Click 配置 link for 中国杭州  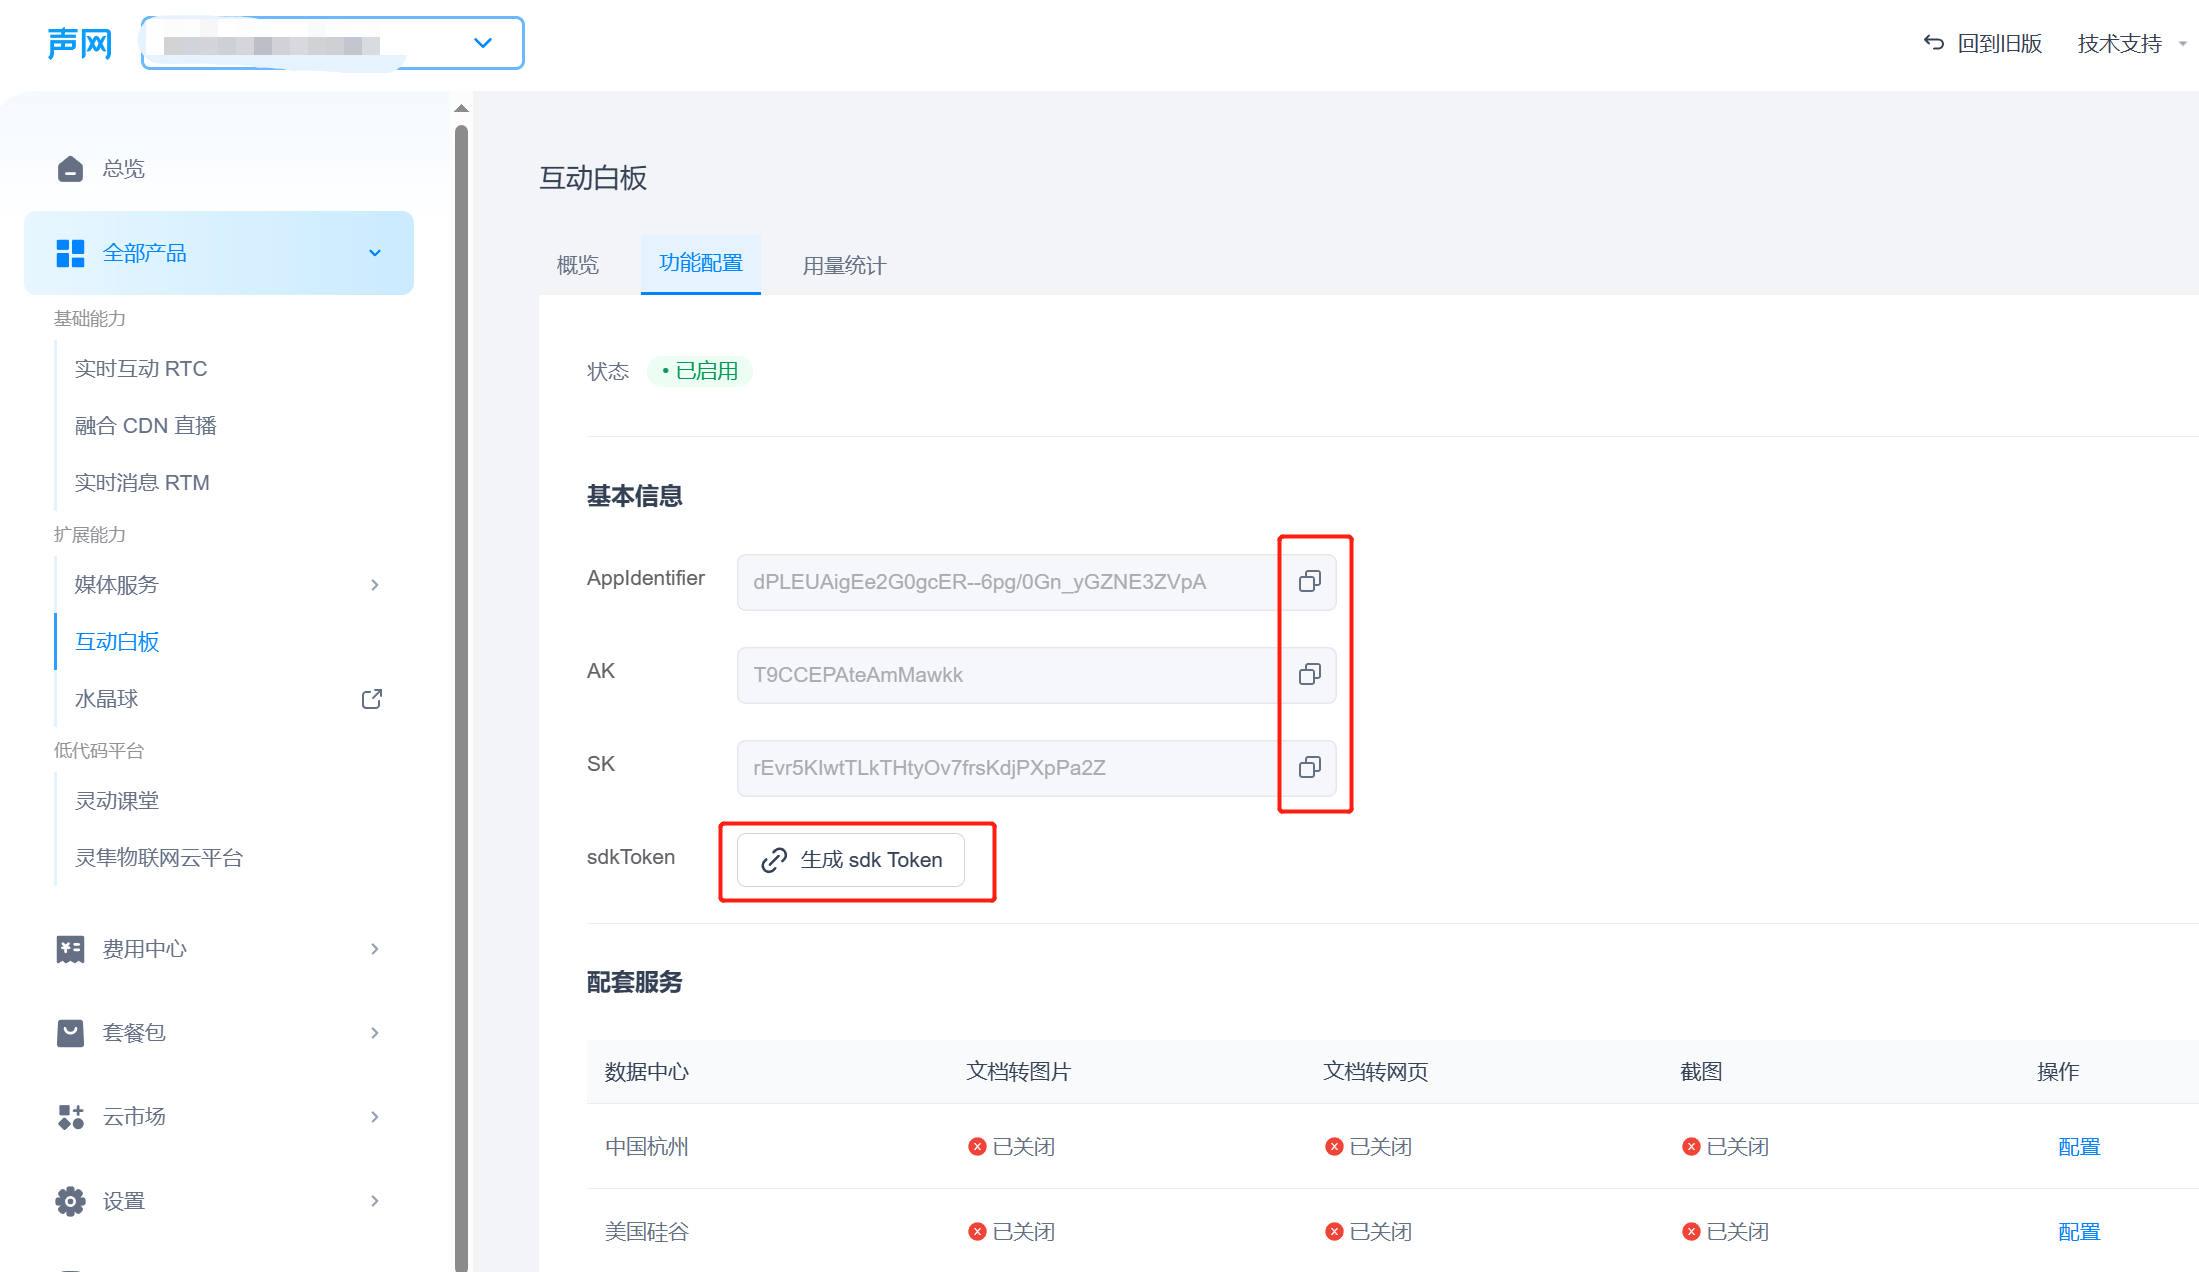click(x=2079, y=1147)
